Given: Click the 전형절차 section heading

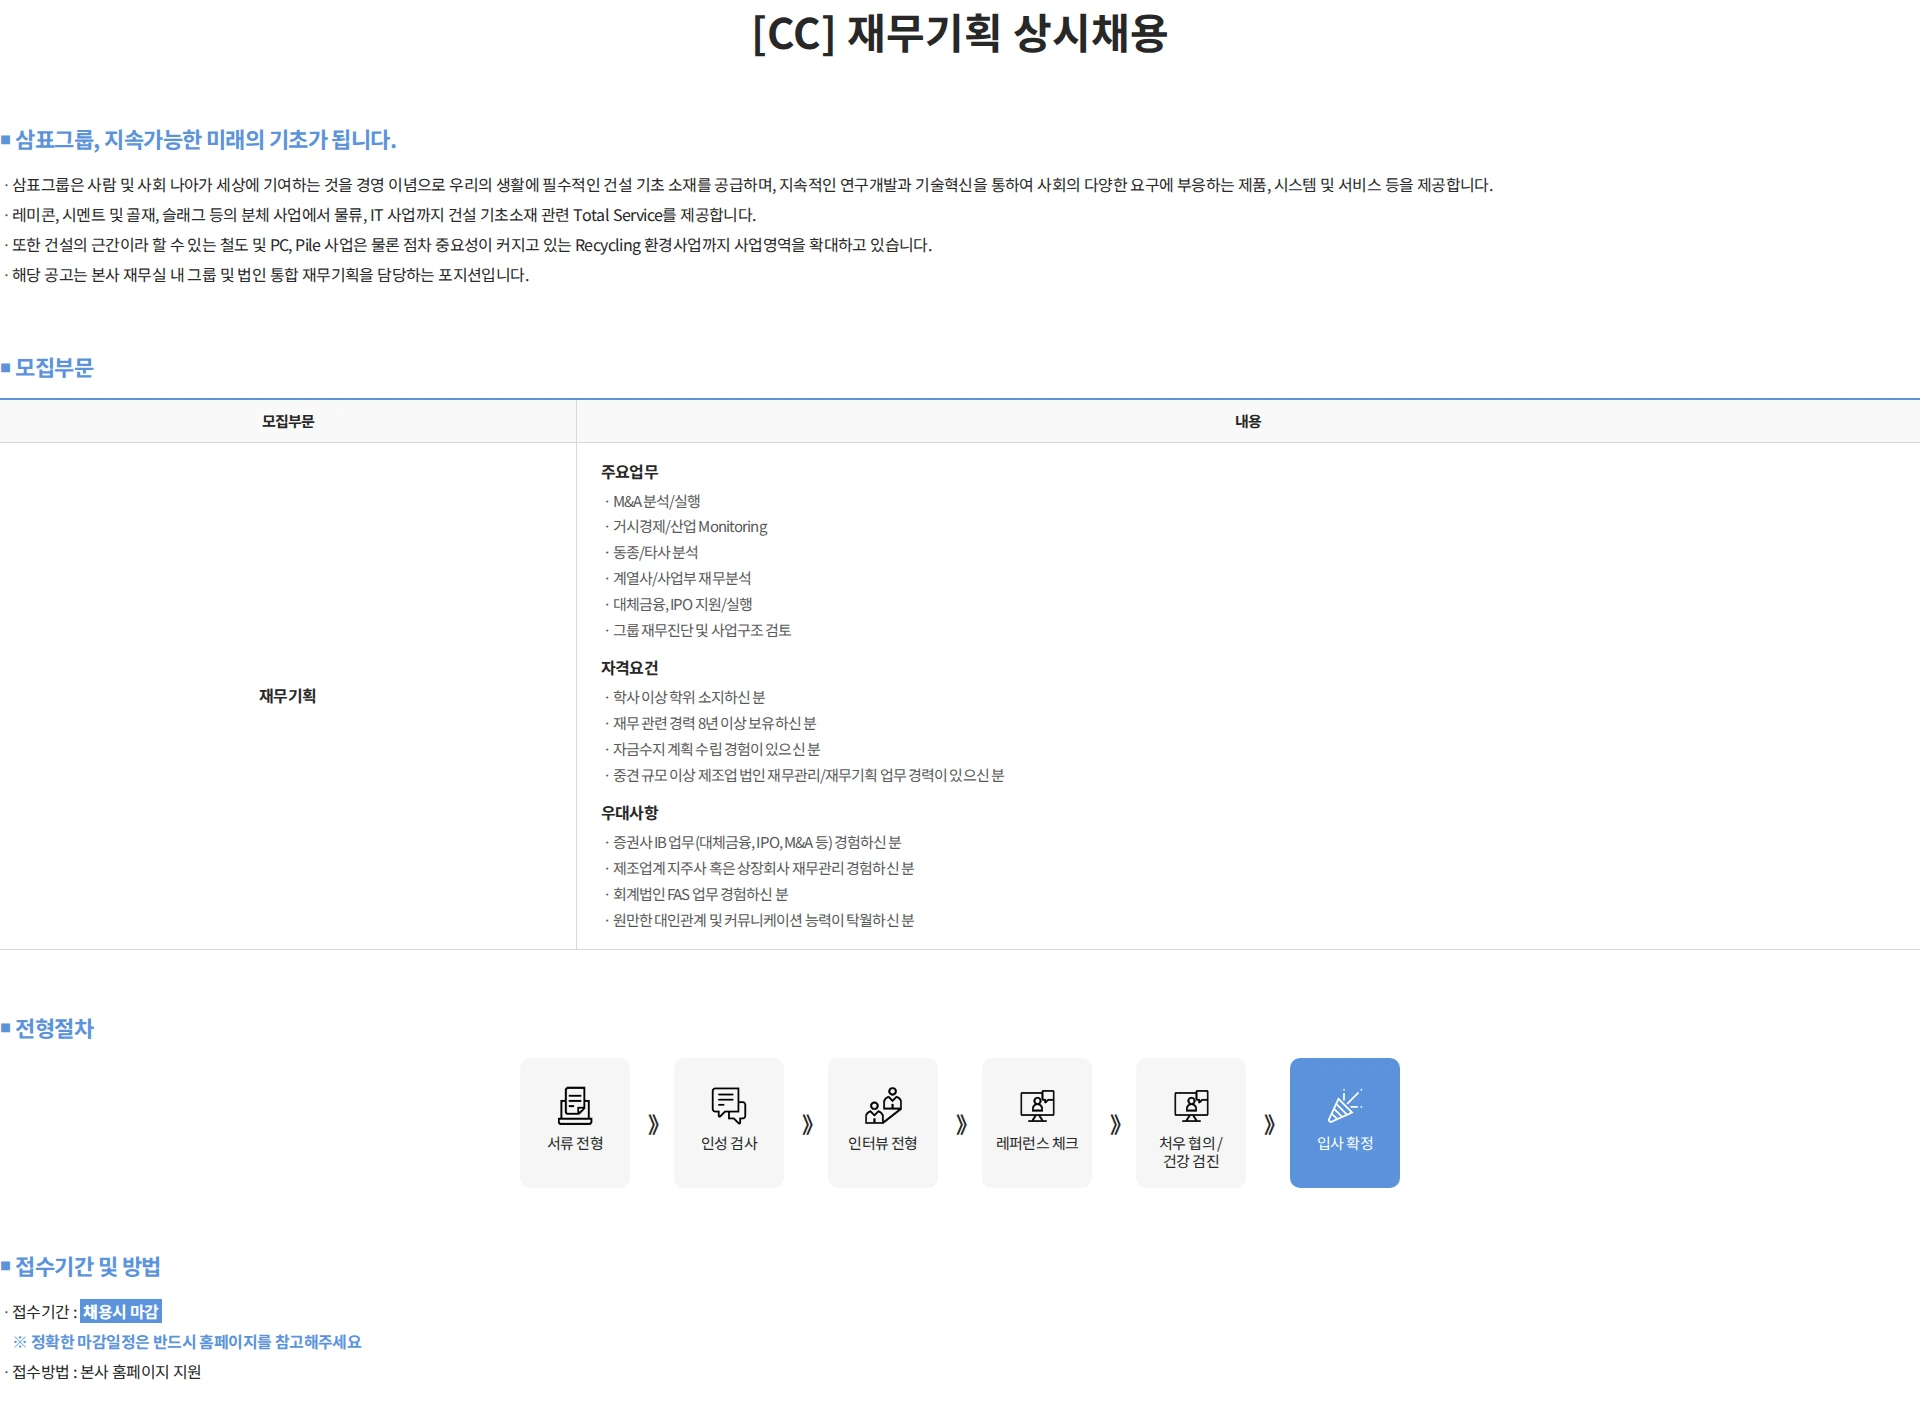Looking at the screenshot, I should [48, 1028].
